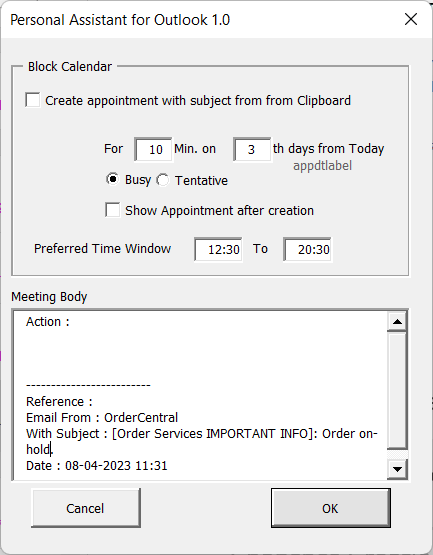The width and height of the screenshot is (433, 555).
Task: Click the Meeting Body scrollbar up arrow
Action: tap(397, 322)
